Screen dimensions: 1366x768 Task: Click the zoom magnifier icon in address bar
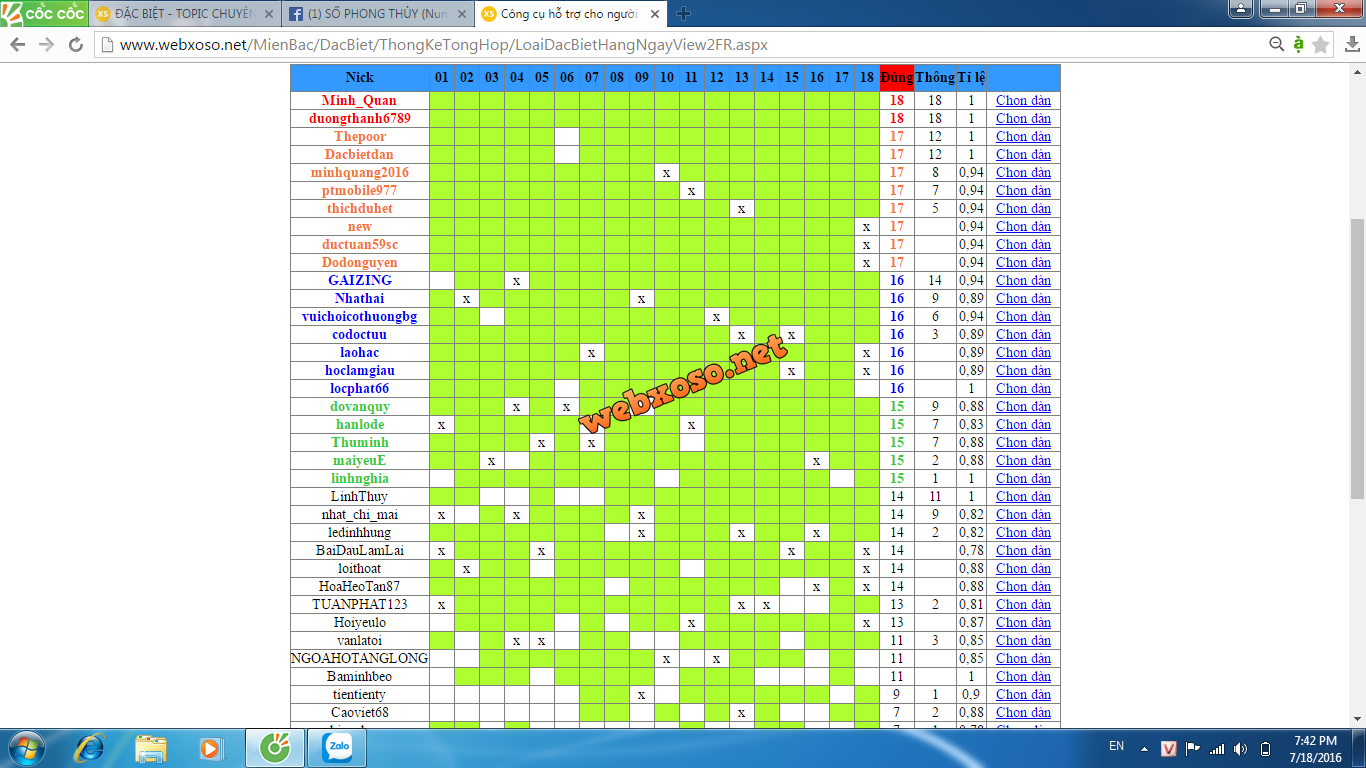click(x=1276, y=45)
